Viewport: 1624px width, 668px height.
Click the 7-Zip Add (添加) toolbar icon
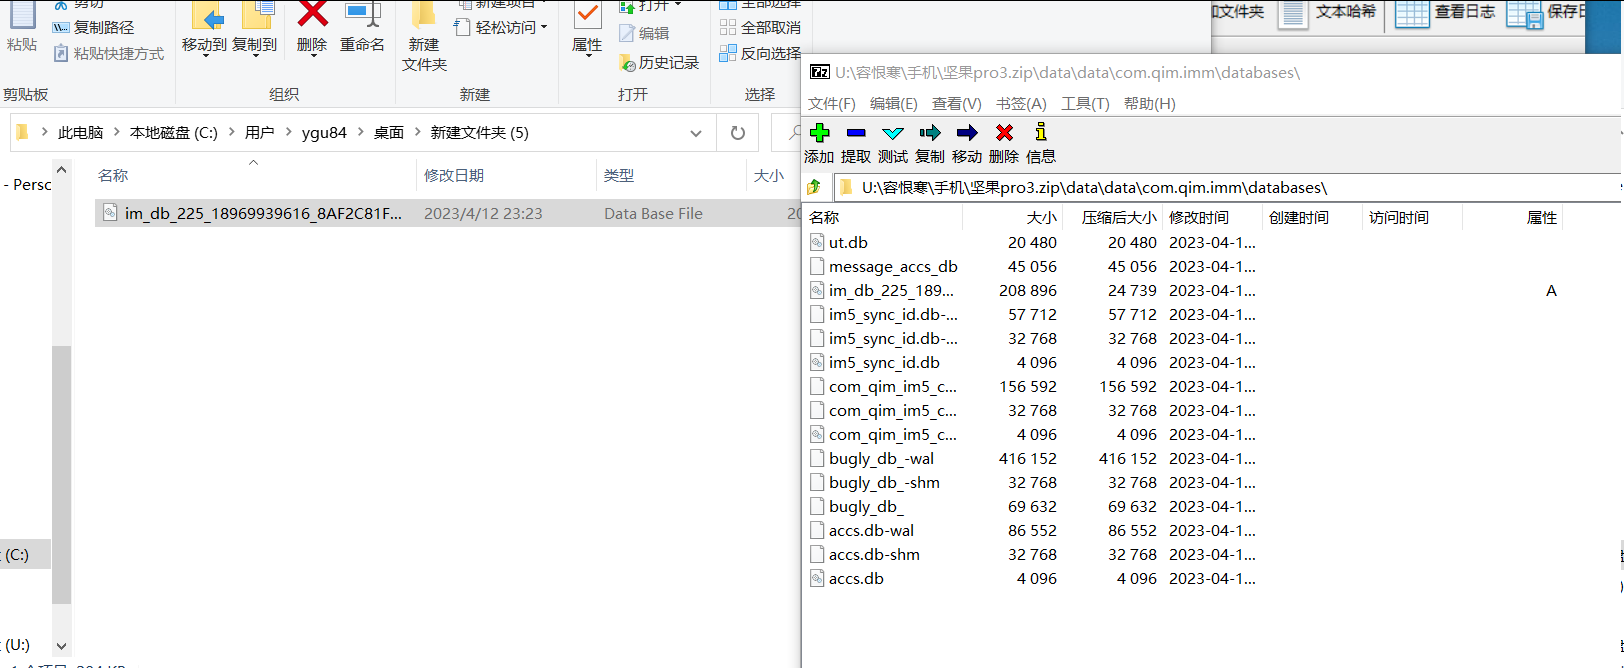click(x=820, y=133)
